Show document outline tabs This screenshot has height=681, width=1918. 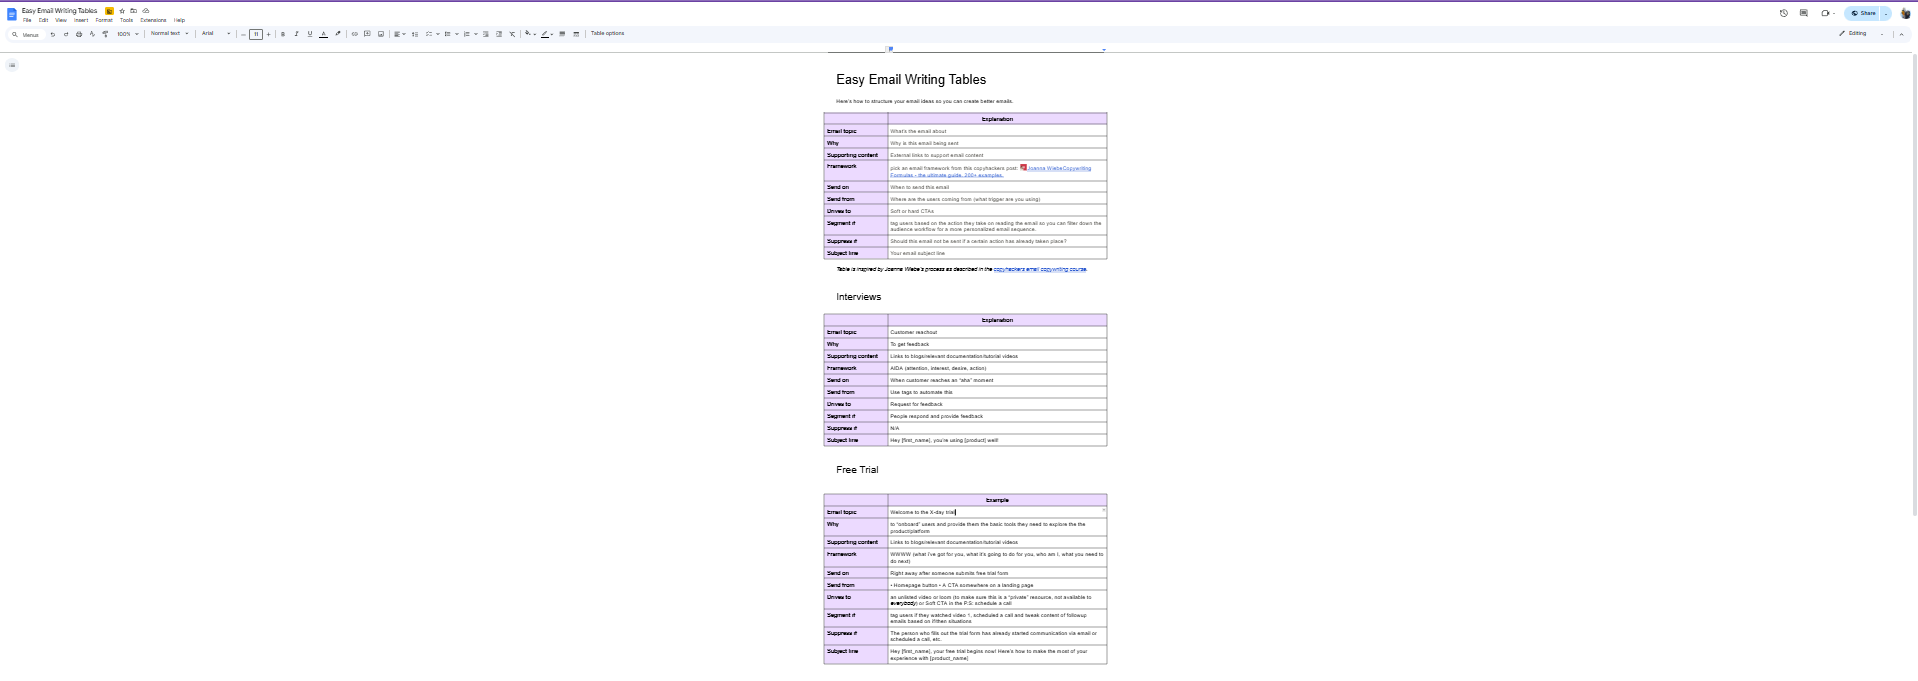12,65
